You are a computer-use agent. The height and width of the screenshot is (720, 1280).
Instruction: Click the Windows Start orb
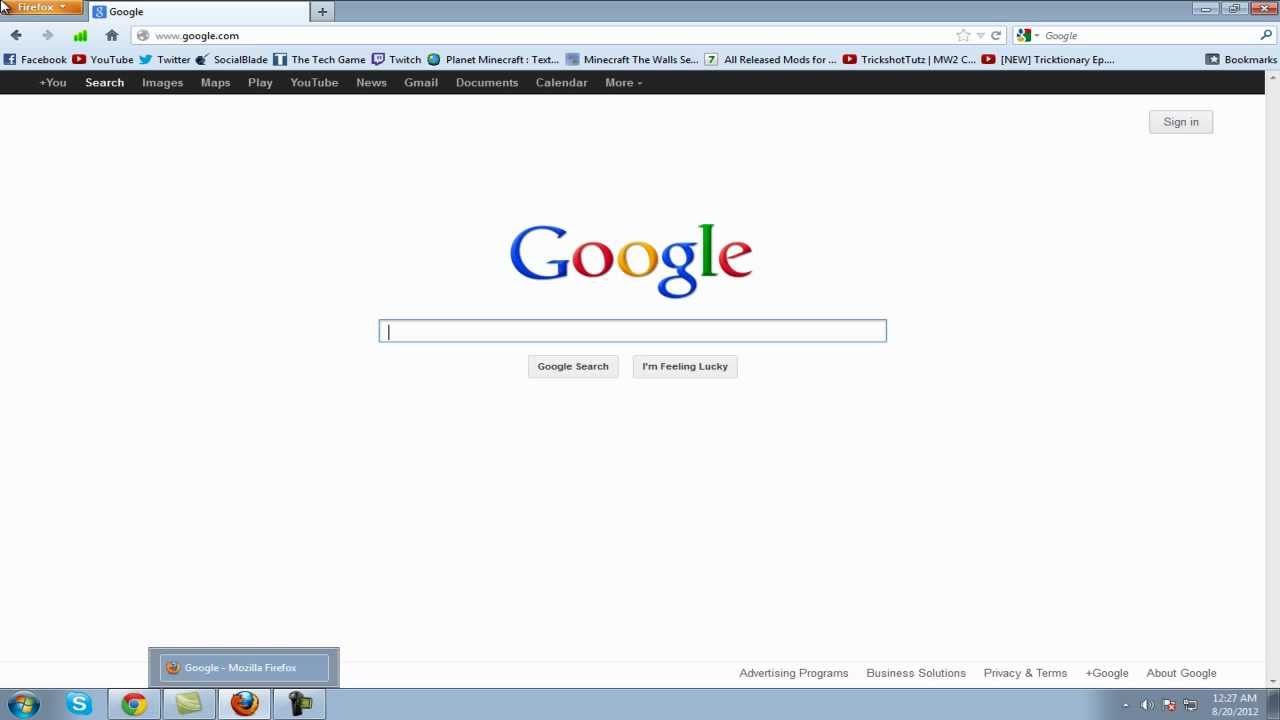click(24, 704)
